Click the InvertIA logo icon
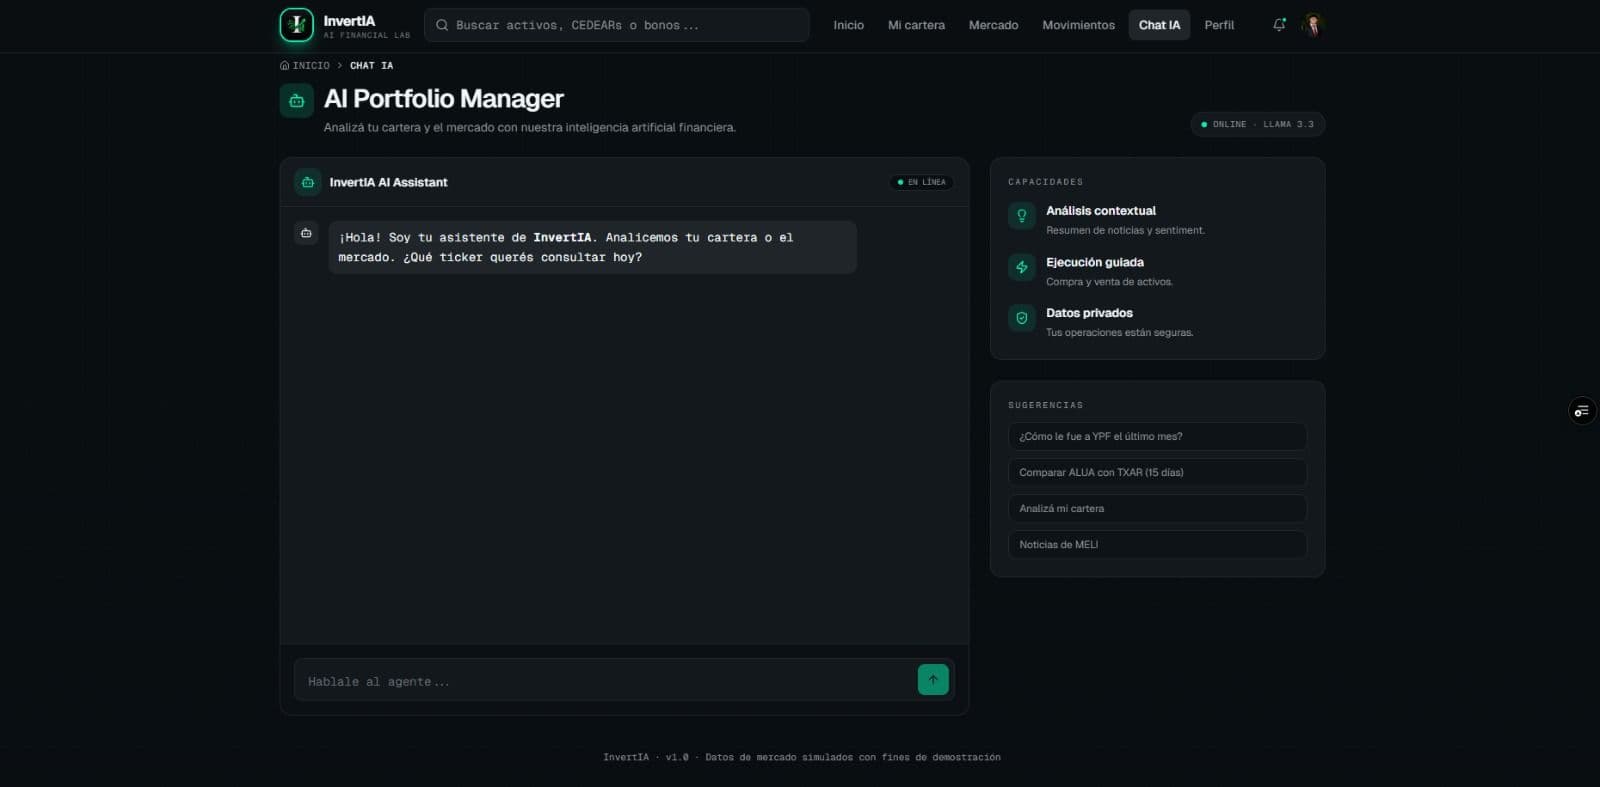This screenshot has height=787, width=1600. click(296, 25)
